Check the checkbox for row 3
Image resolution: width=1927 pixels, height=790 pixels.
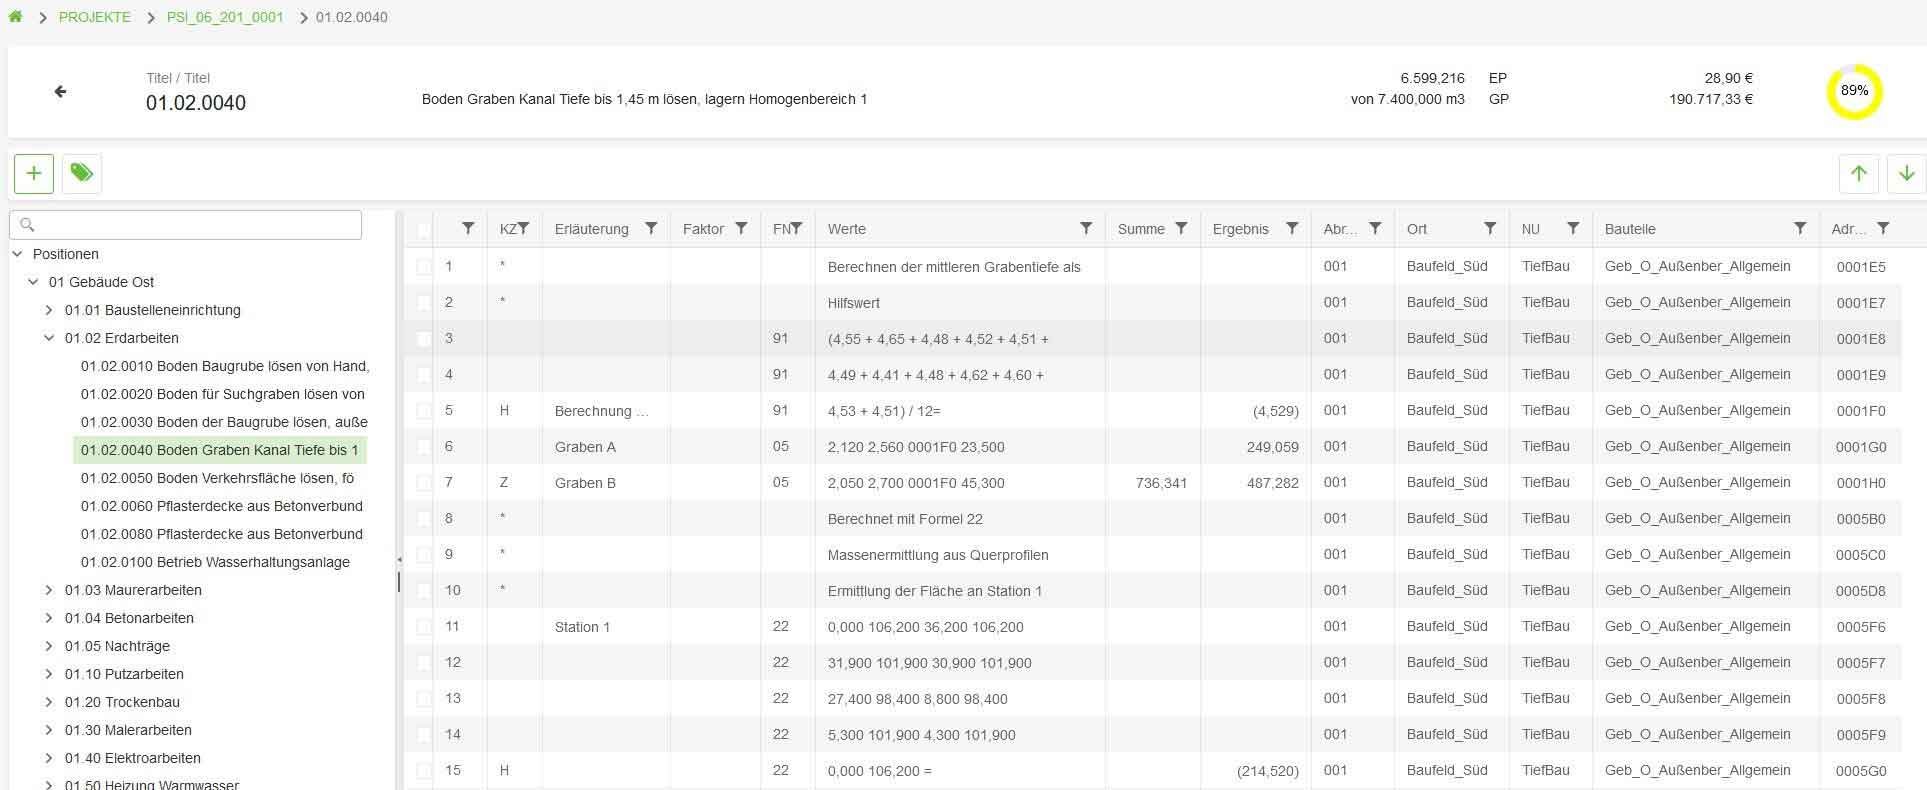(424, 339)
